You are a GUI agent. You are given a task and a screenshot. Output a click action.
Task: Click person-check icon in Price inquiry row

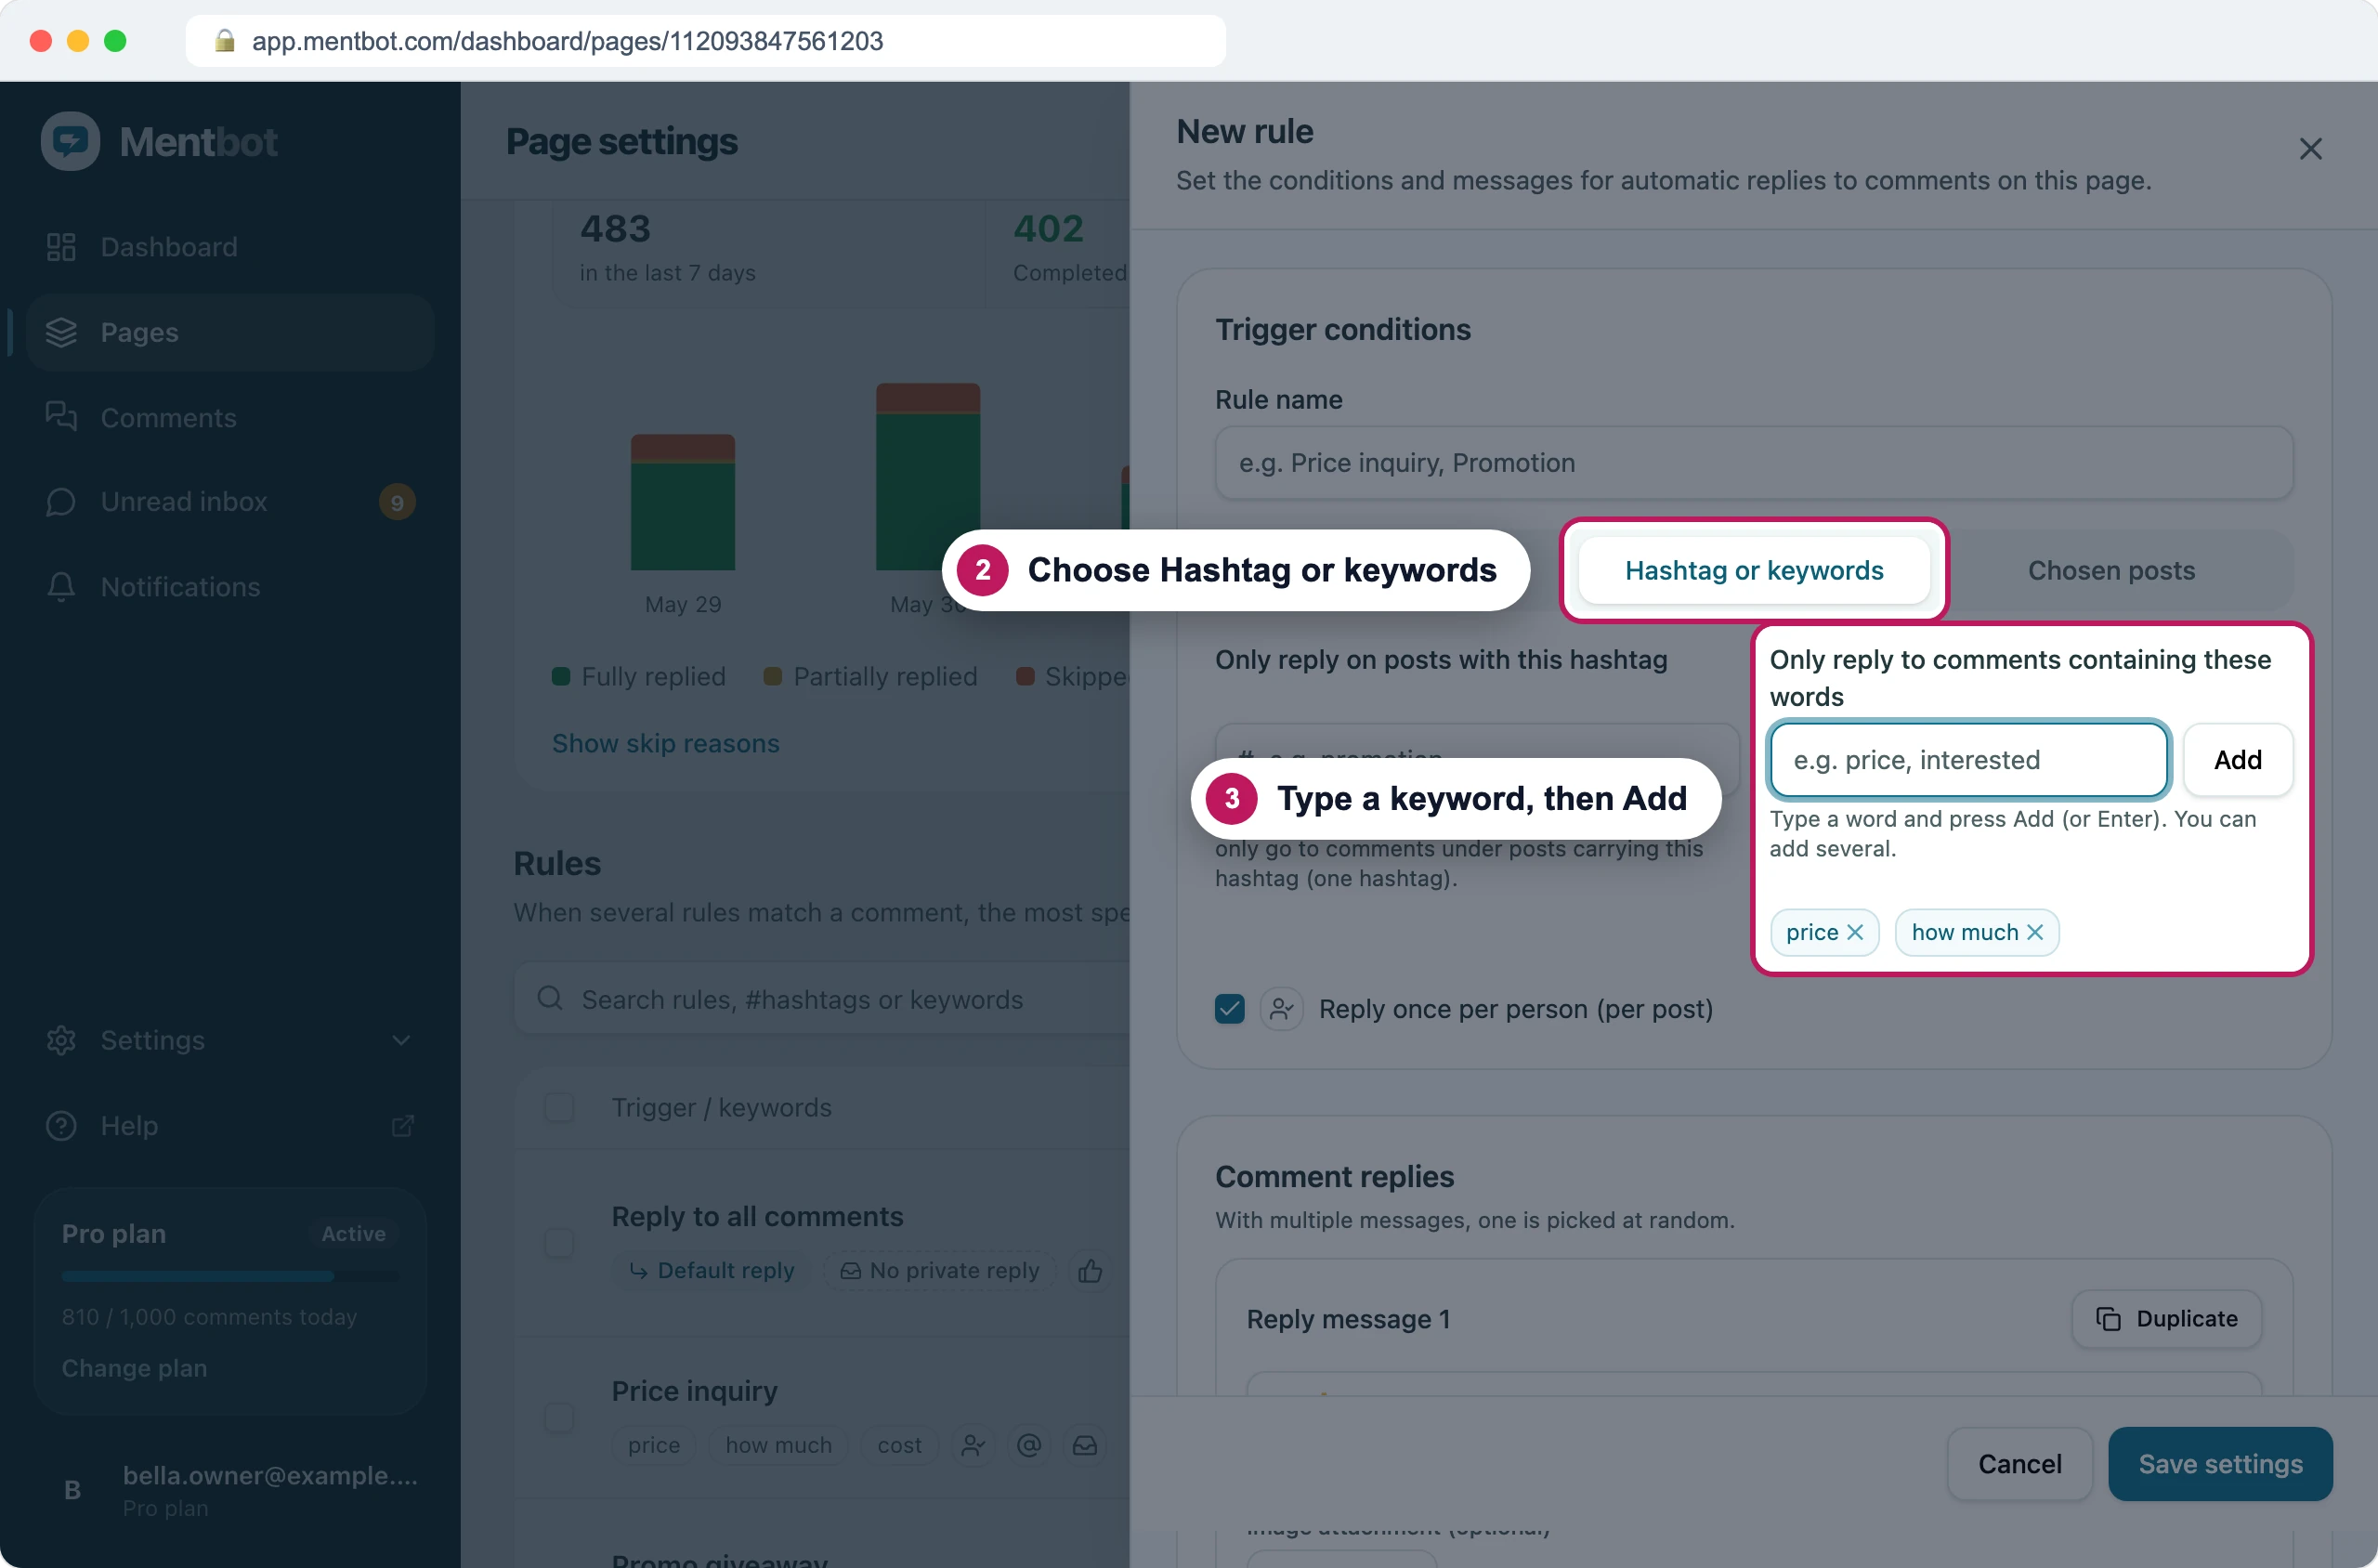tap(973, 1445)
